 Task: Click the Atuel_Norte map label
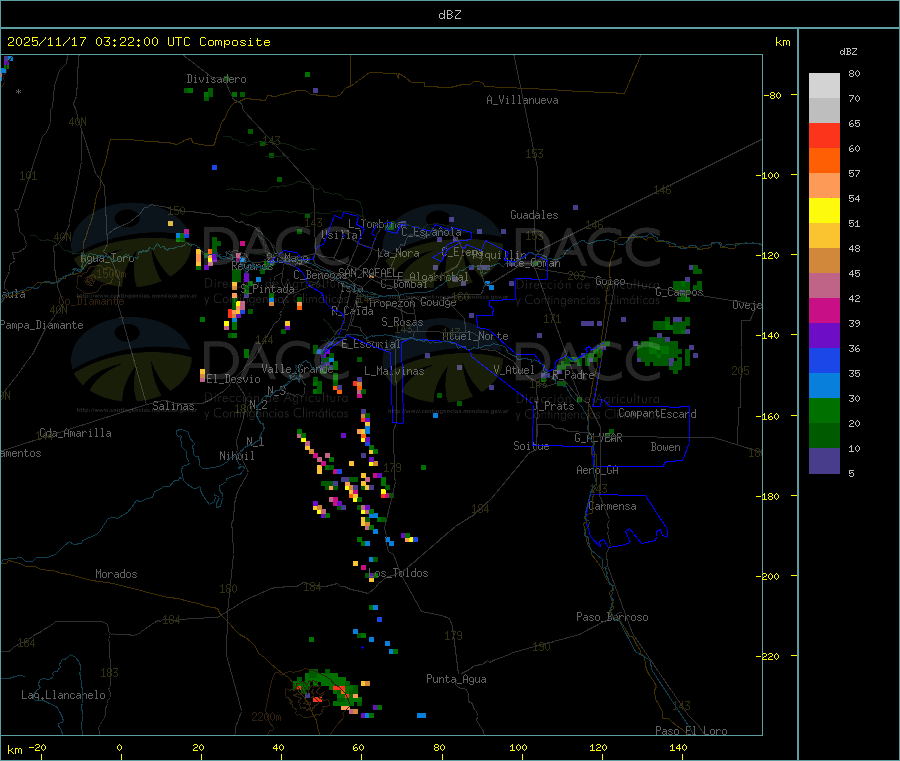475,336
